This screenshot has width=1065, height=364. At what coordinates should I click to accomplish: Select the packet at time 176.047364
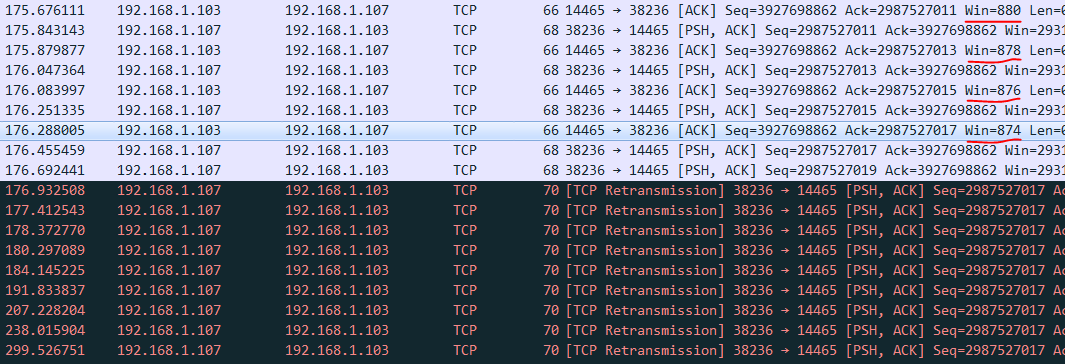click(532, 70)
